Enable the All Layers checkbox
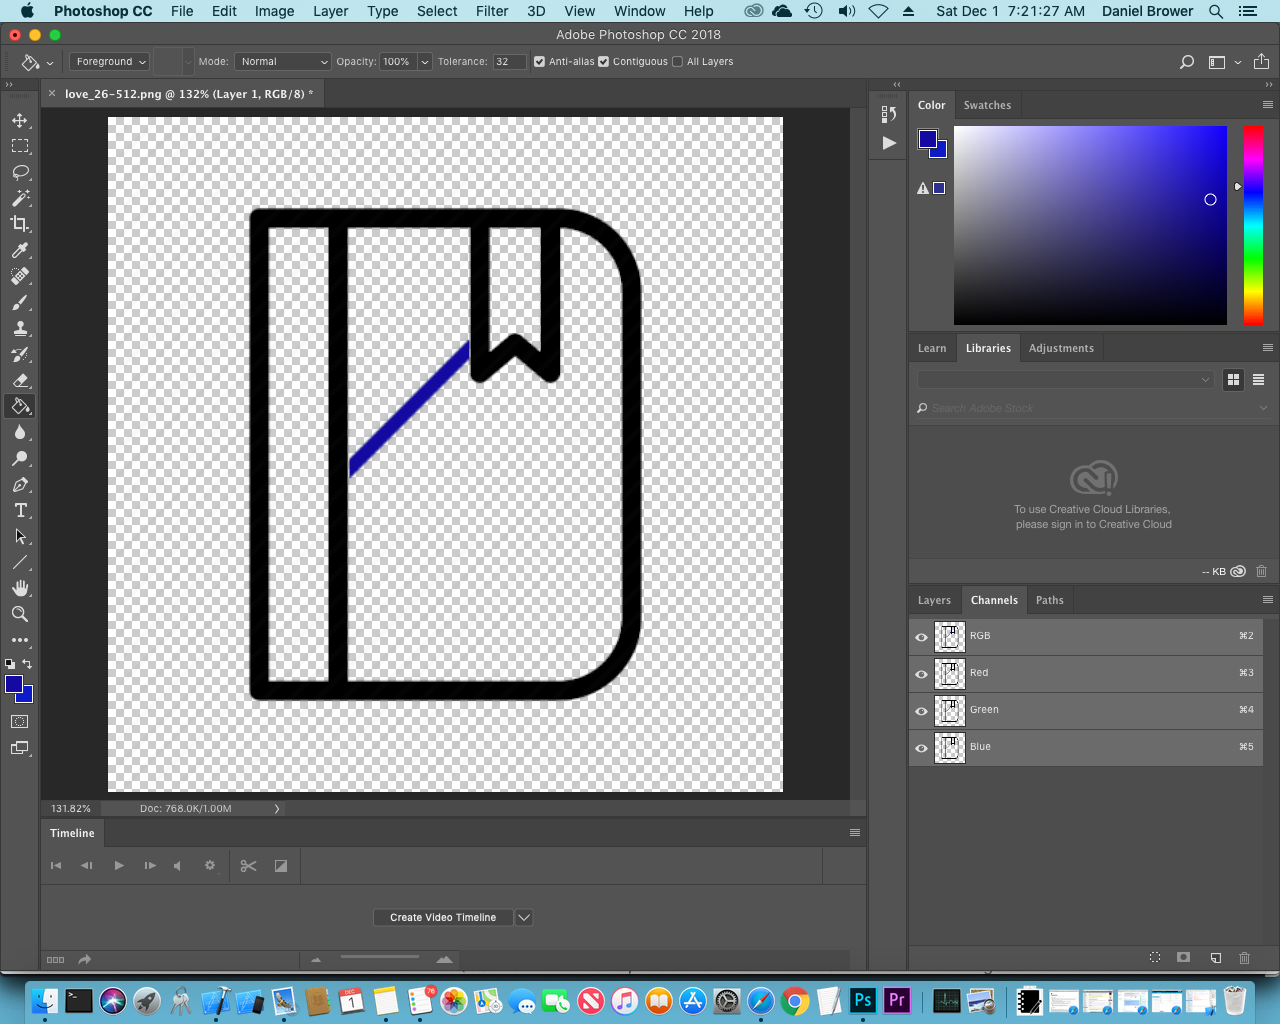 [x=676, y=61]
